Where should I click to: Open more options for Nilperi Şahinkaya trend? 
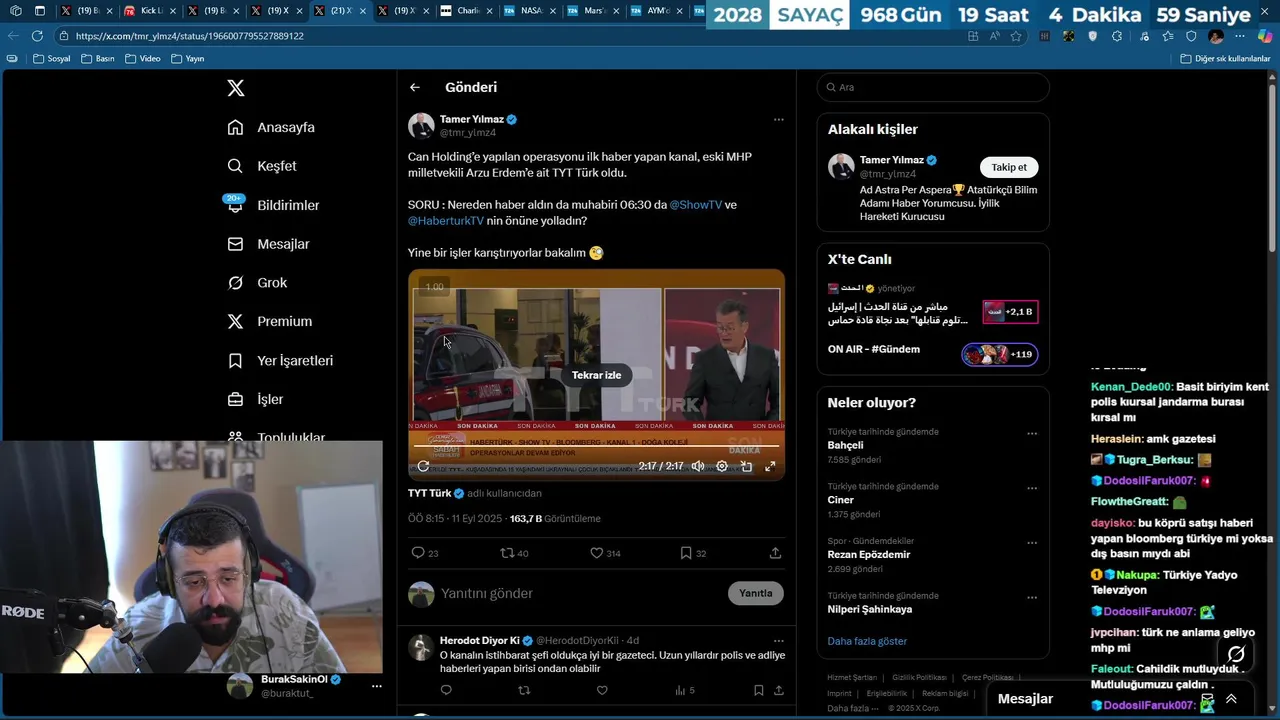[x=1032, y=598]
